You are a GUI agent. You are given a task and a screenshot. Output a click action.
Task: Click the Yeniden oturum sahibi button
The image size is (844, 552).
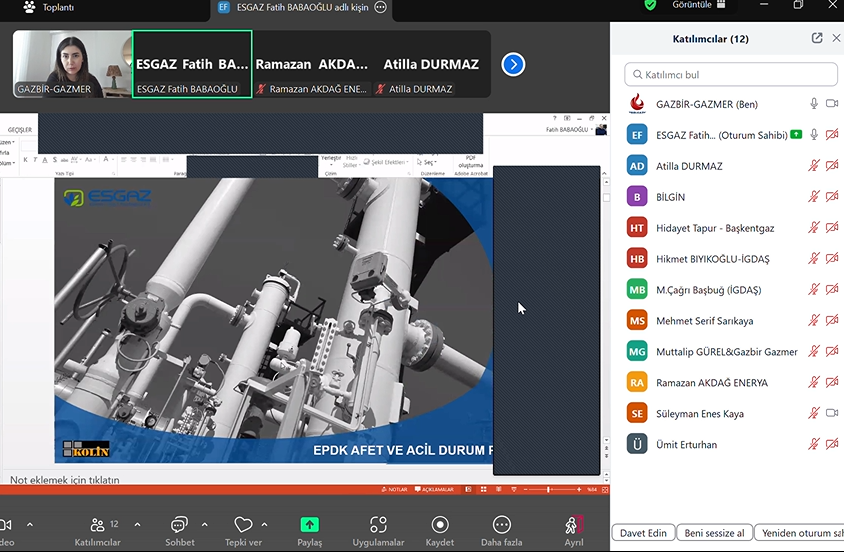(799, 533)
